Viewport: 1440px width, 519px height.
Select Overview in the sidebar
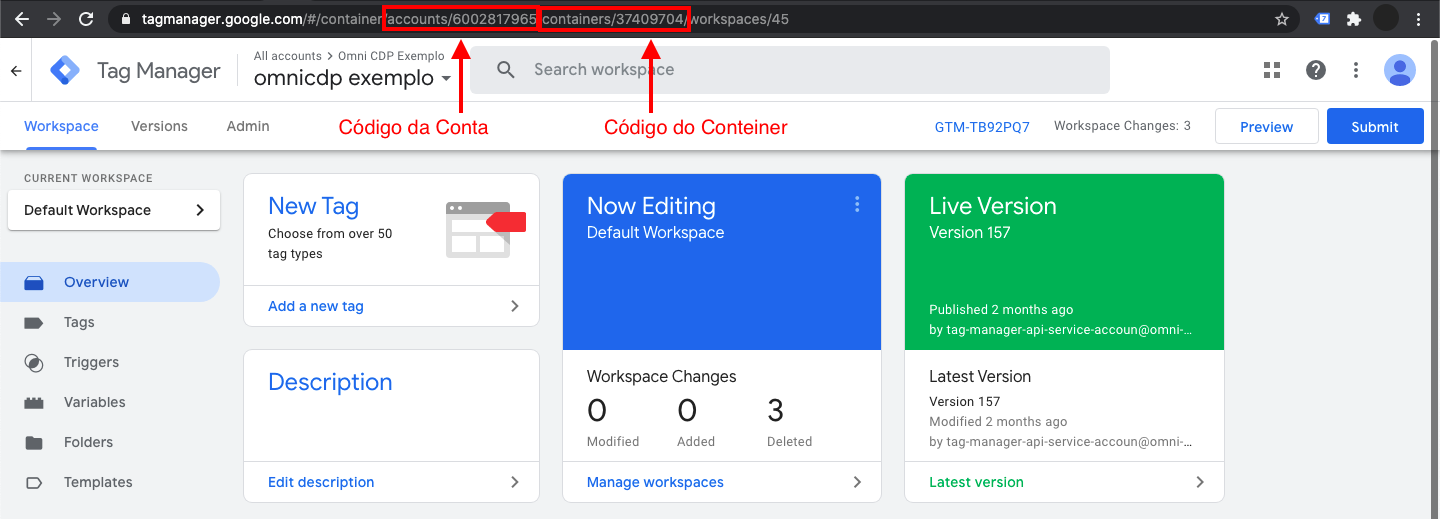pos(110,282)
